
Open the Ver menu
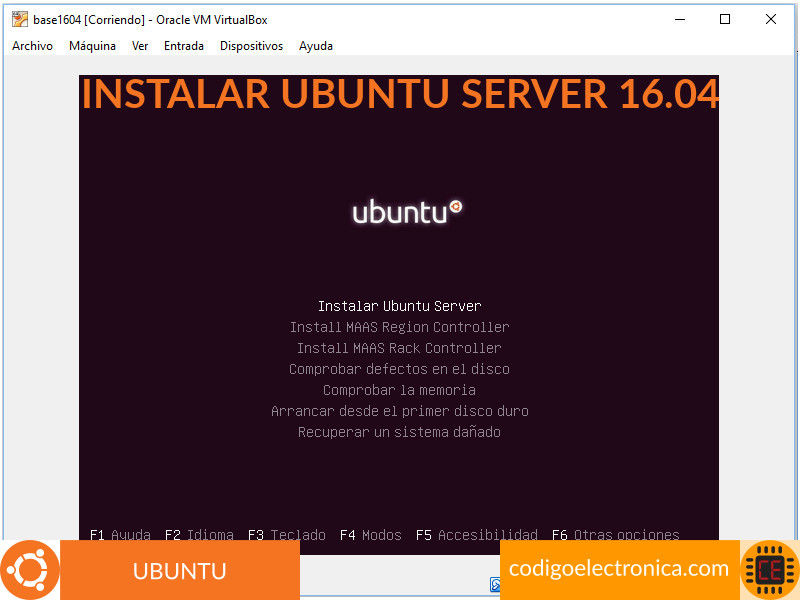(x=140, y=46)
